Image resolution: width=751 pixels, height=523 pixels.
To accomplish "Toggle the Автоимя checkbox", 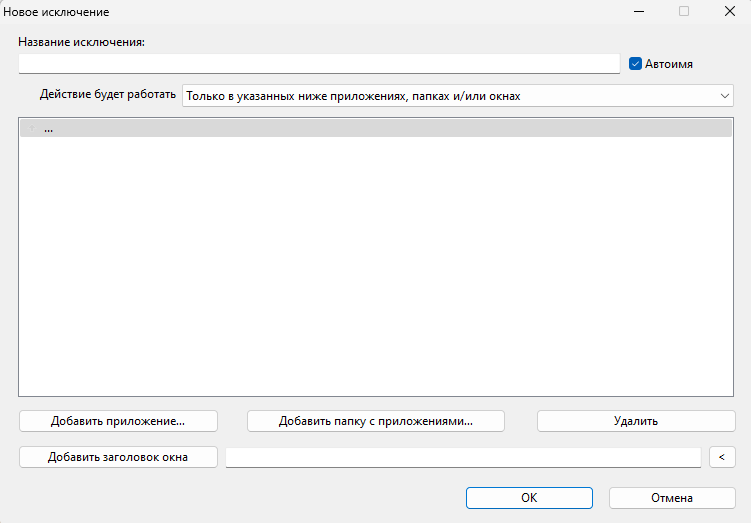I will click(x=635, y=63).
